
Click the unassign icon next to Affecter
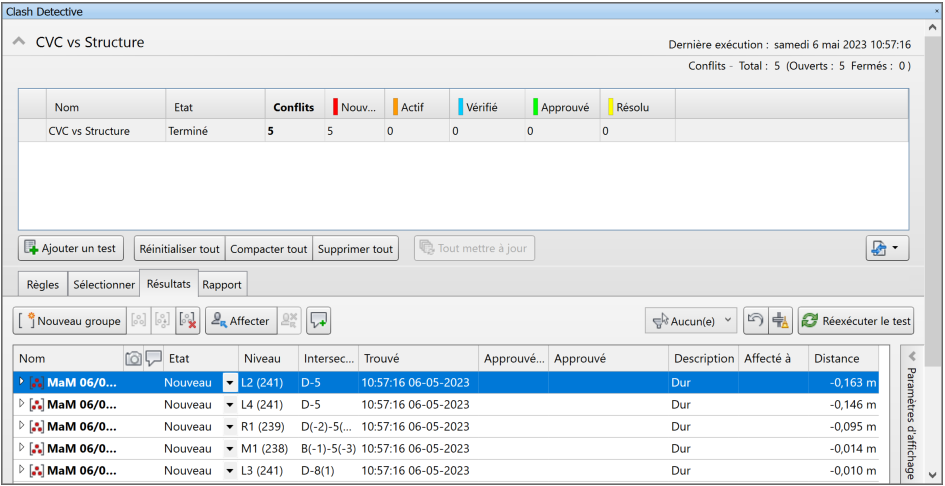coord(290,321)
